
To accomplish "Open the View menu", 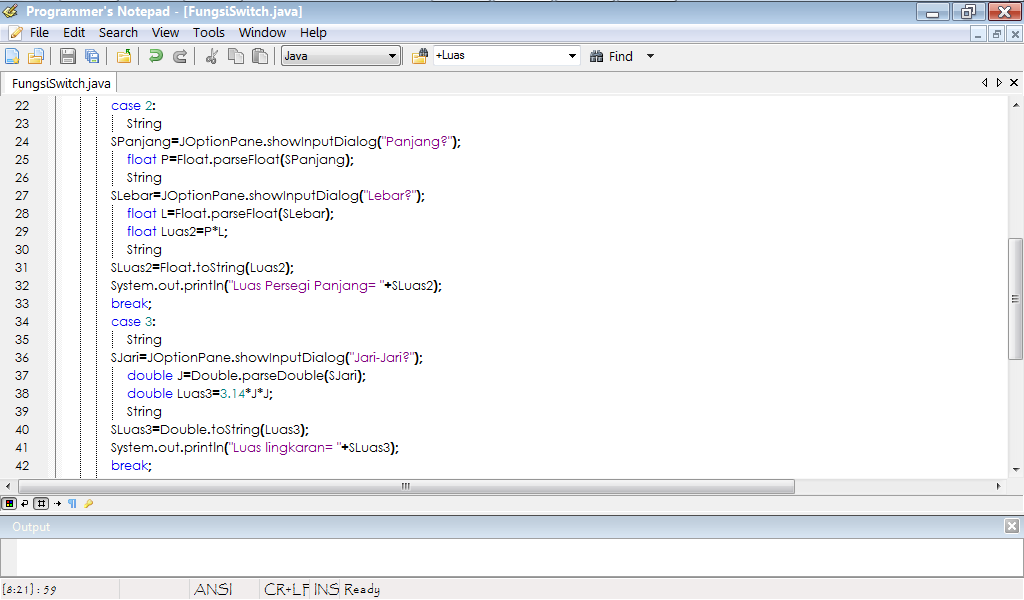I will tap(165, 33).
